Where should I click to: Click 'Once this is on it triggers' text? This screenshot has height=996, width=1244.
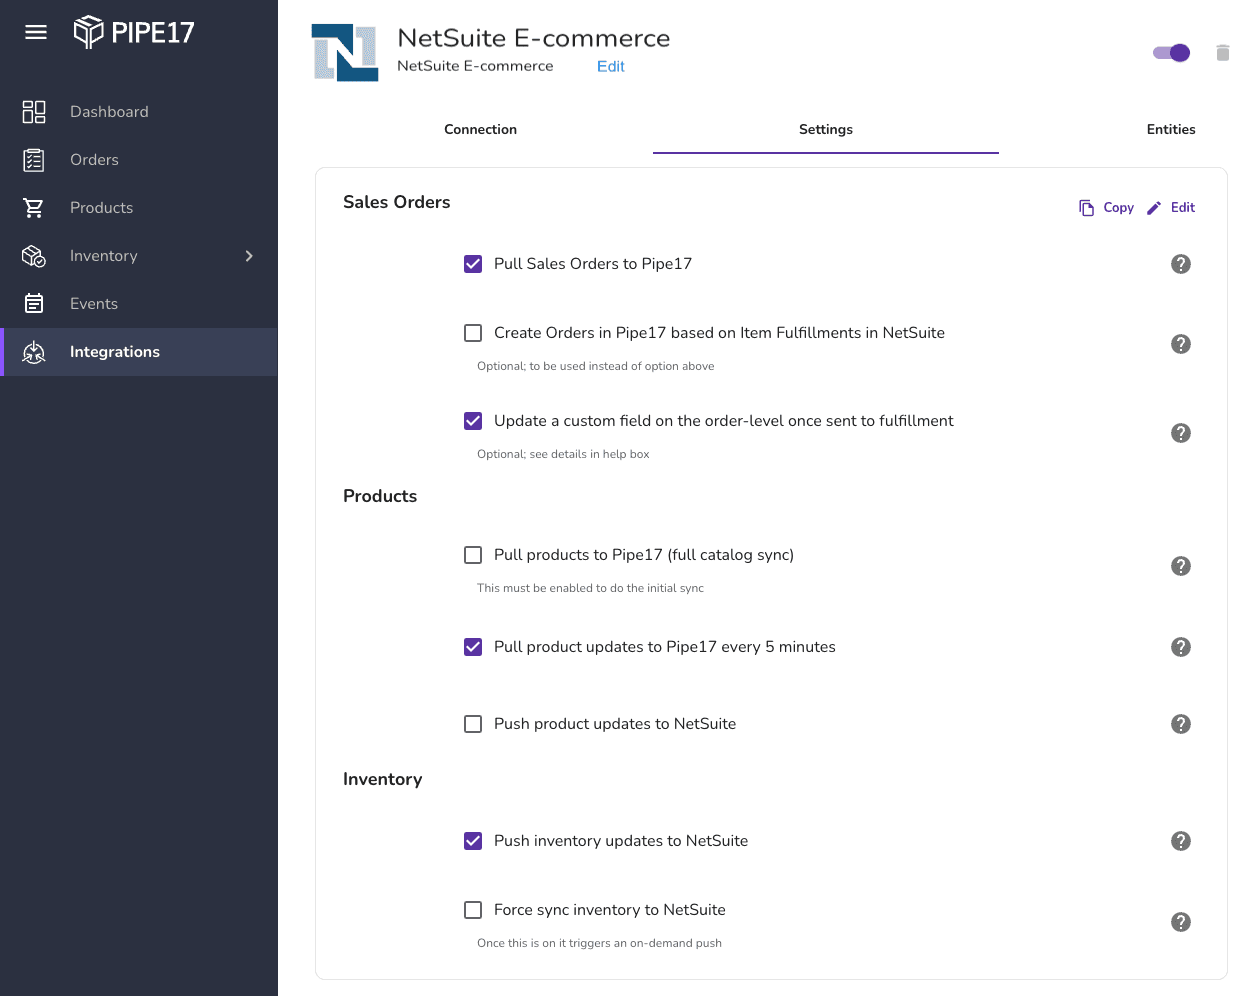coord(599,943)
